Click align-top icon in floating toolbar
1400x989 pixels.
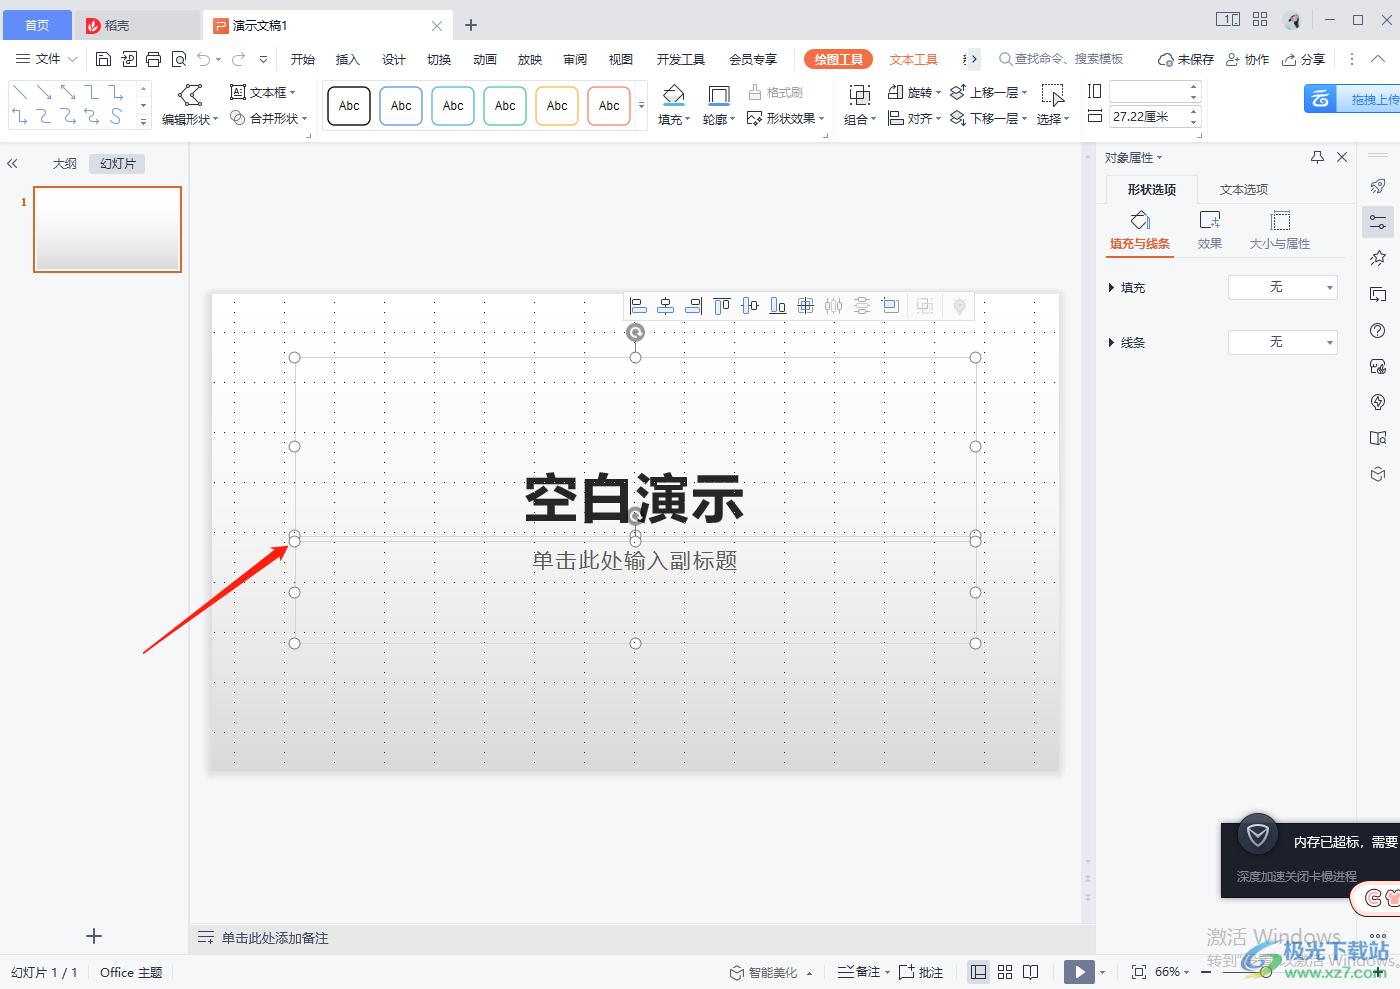point(722,306)
